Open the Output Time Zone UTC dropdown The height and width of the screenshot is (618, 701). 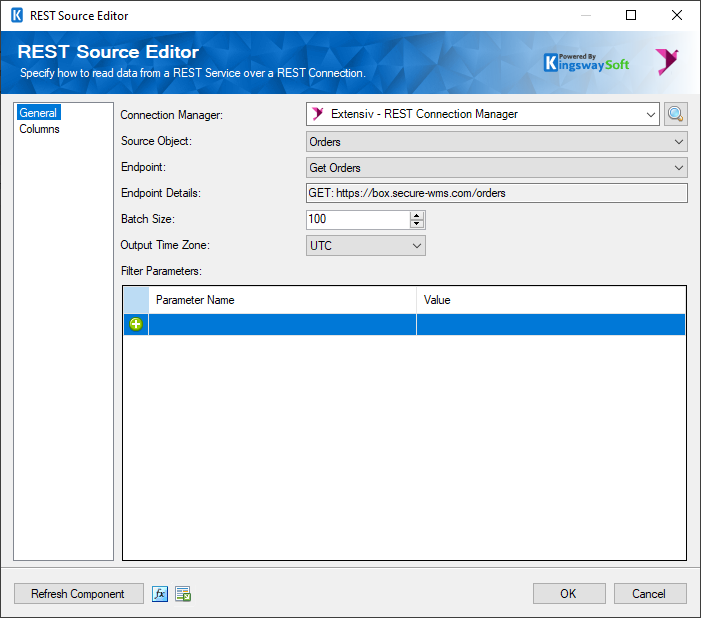coord(366,246)
